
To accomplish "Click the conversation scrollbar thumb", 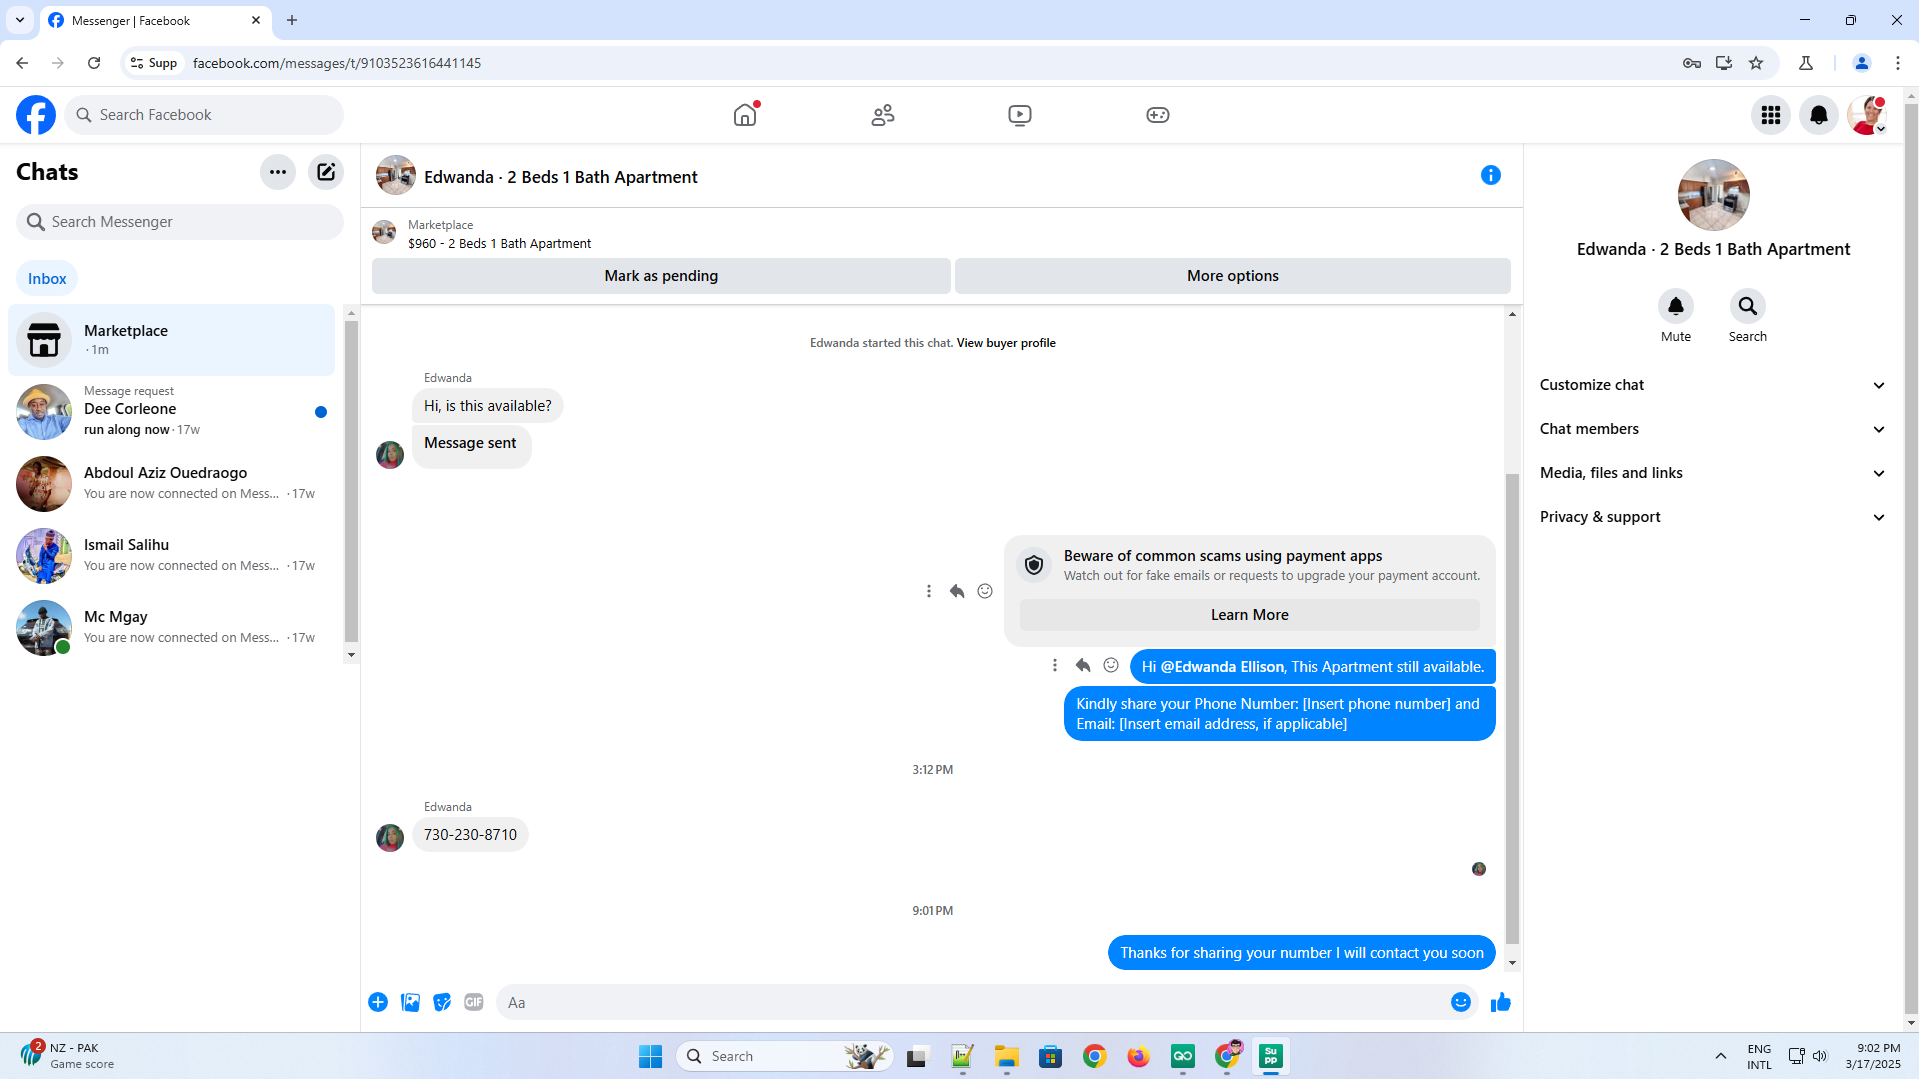I will coord(1512,707).
